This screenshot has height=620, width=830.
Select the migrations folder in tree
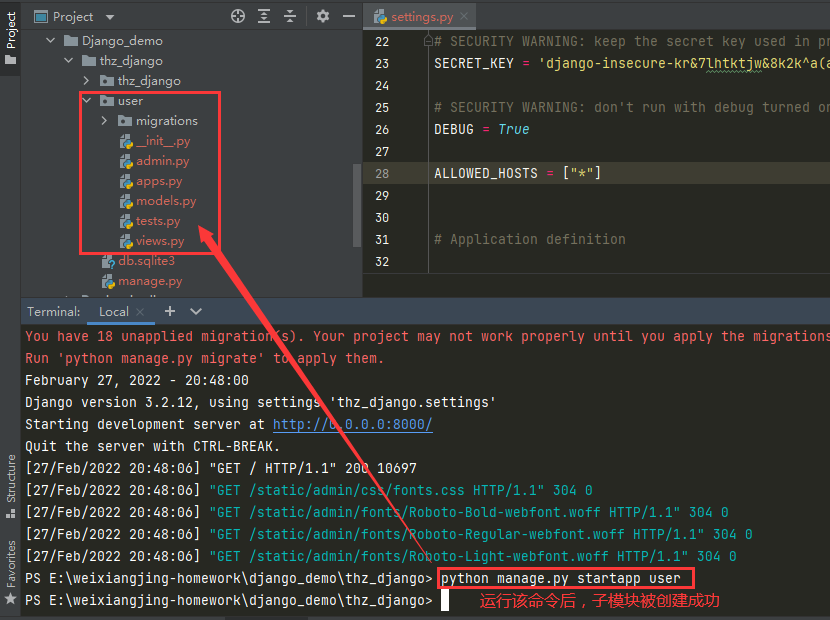[167, 121]
